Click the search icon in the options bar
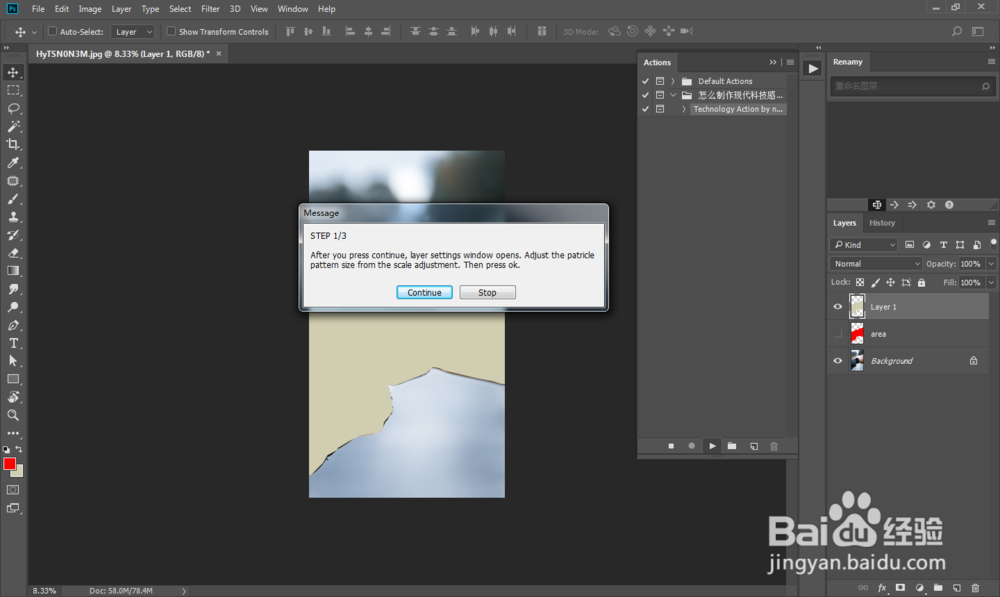The height and width of the screenshot is (597, 1000). pos(957,31)
